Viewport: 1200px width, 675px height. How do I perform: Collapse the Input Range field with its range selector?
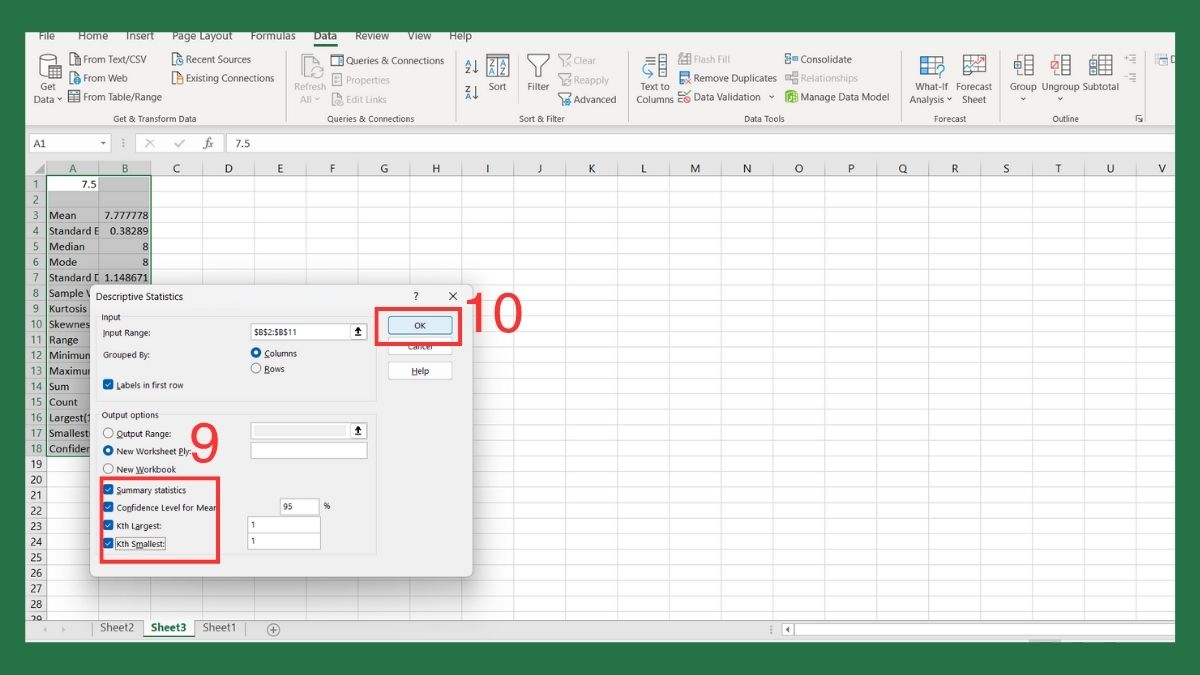coord(360,331)
